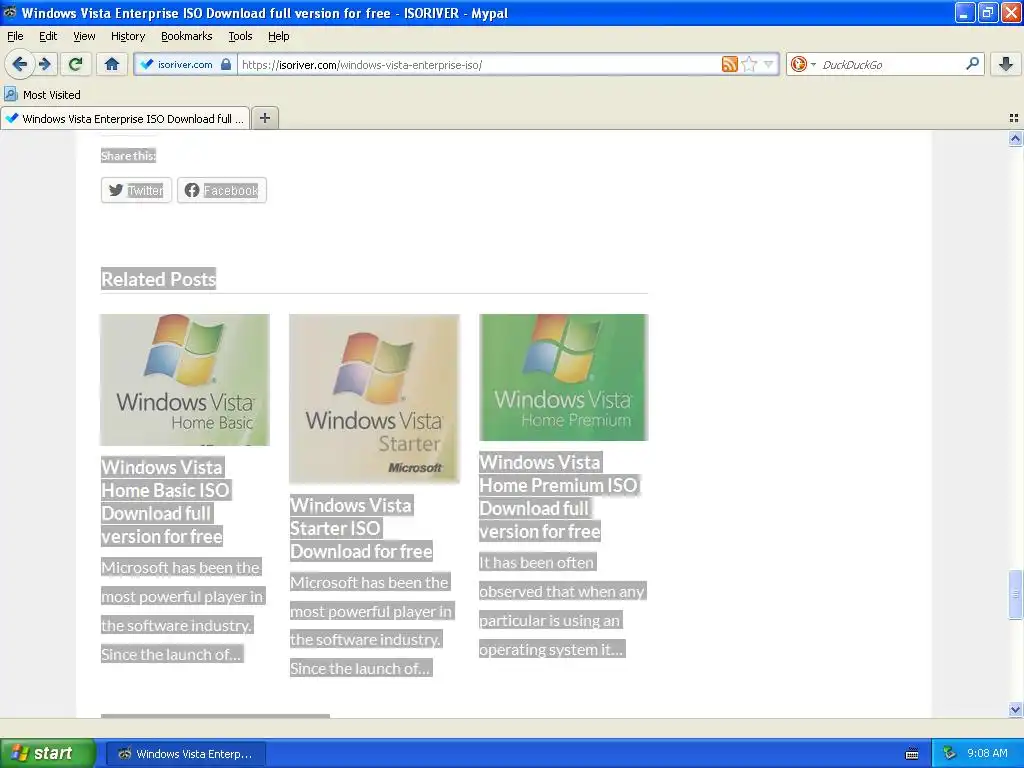Click the Vista Starter thumbnail
1024x768 pixels.
coord(374,398)
